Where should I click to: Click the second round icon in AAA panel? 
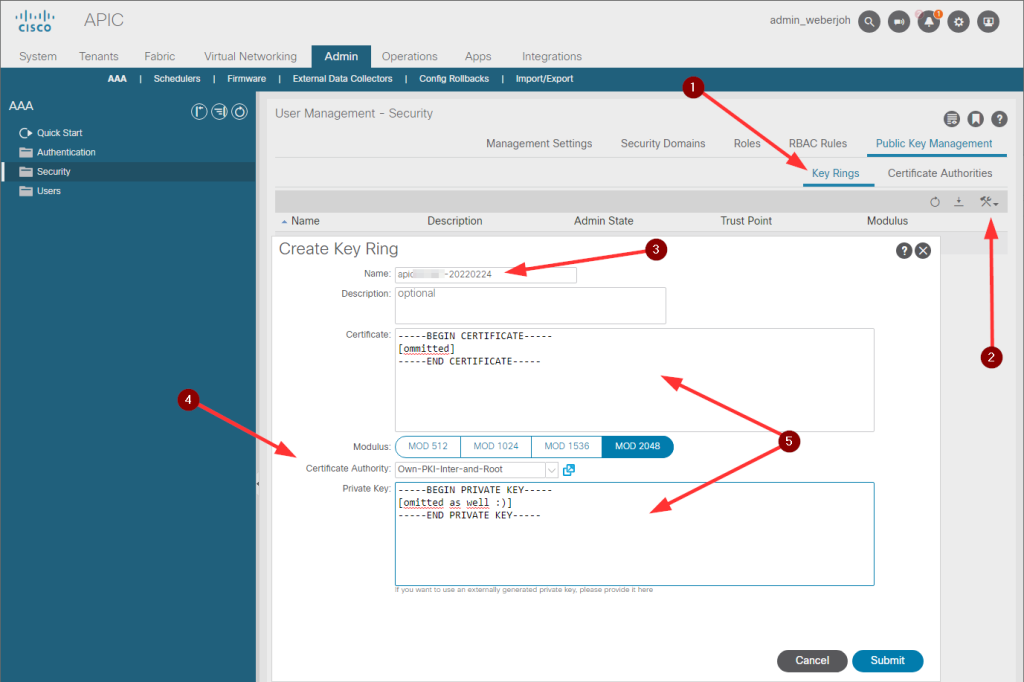219,112
